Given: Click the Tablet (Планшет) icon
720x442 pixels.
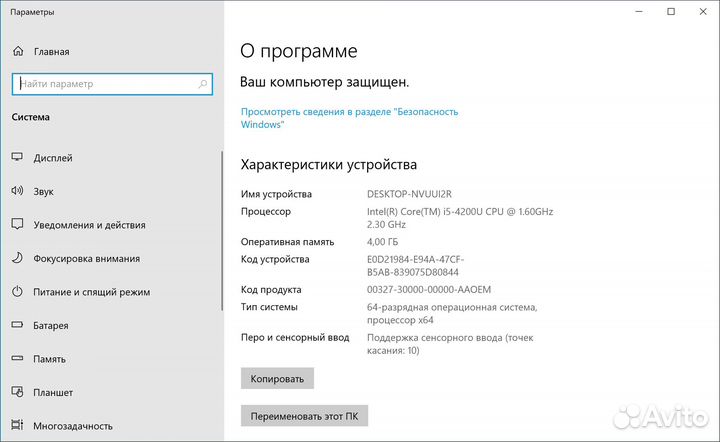Looking at the screenshot, I should click(17, 393).
